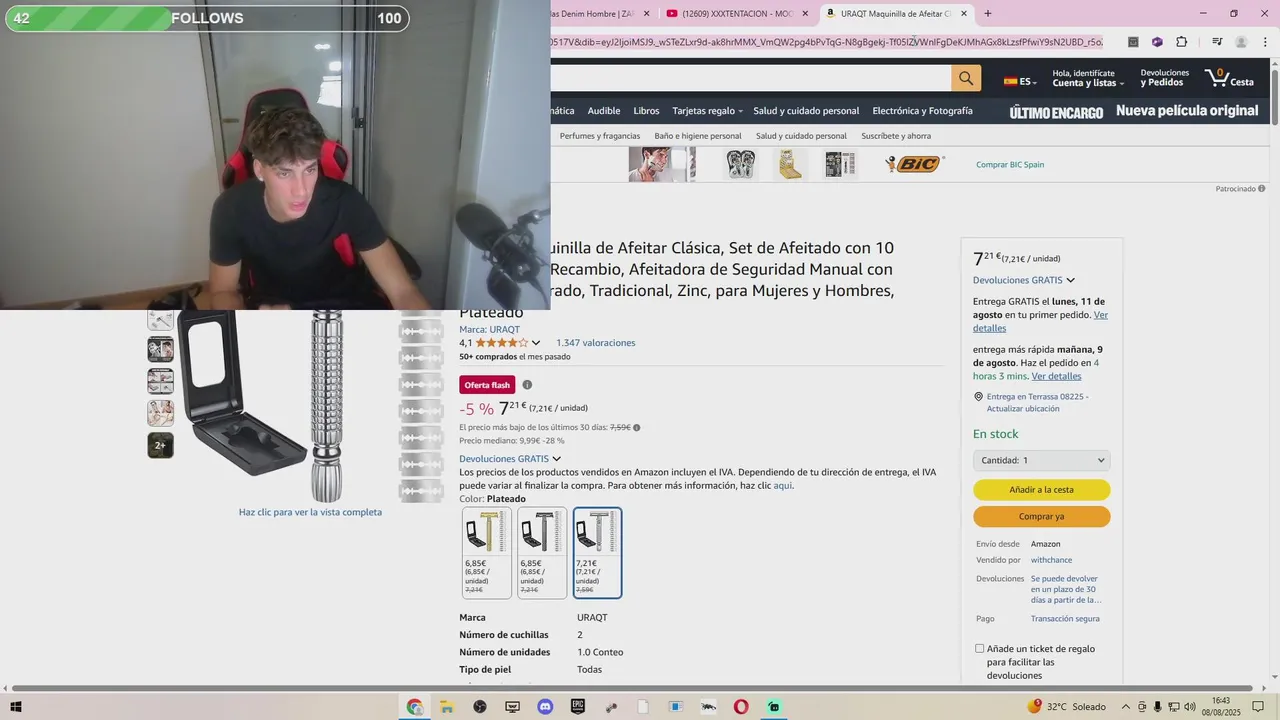The width and height of the screenshot is (1280, 720).
Task: Select the black color variant 6,85€
Action: 542,553
